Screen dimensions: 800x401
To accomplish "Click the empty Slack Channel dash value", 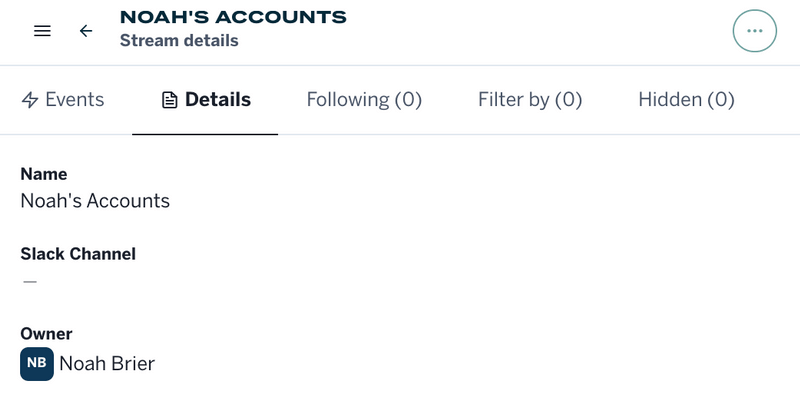I will [x=30, y=282].
